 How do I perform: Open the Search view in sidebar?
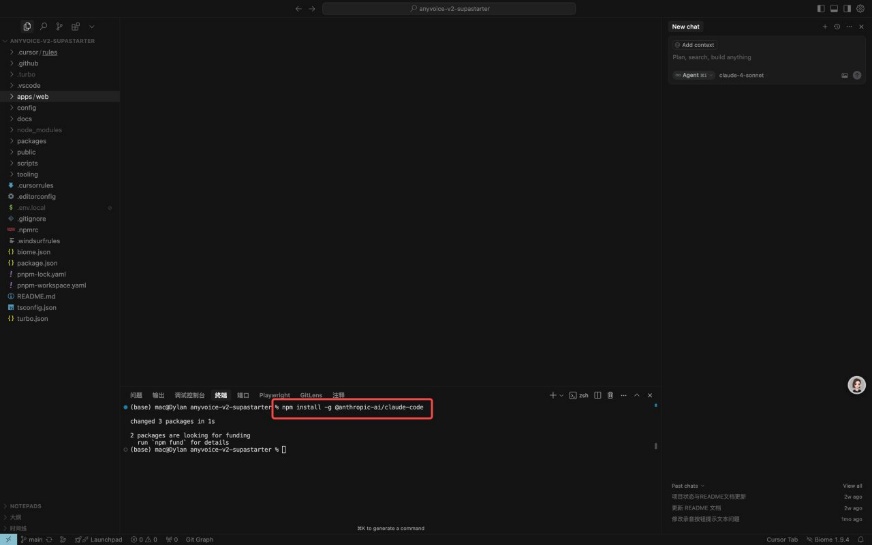tap(44, 26)
